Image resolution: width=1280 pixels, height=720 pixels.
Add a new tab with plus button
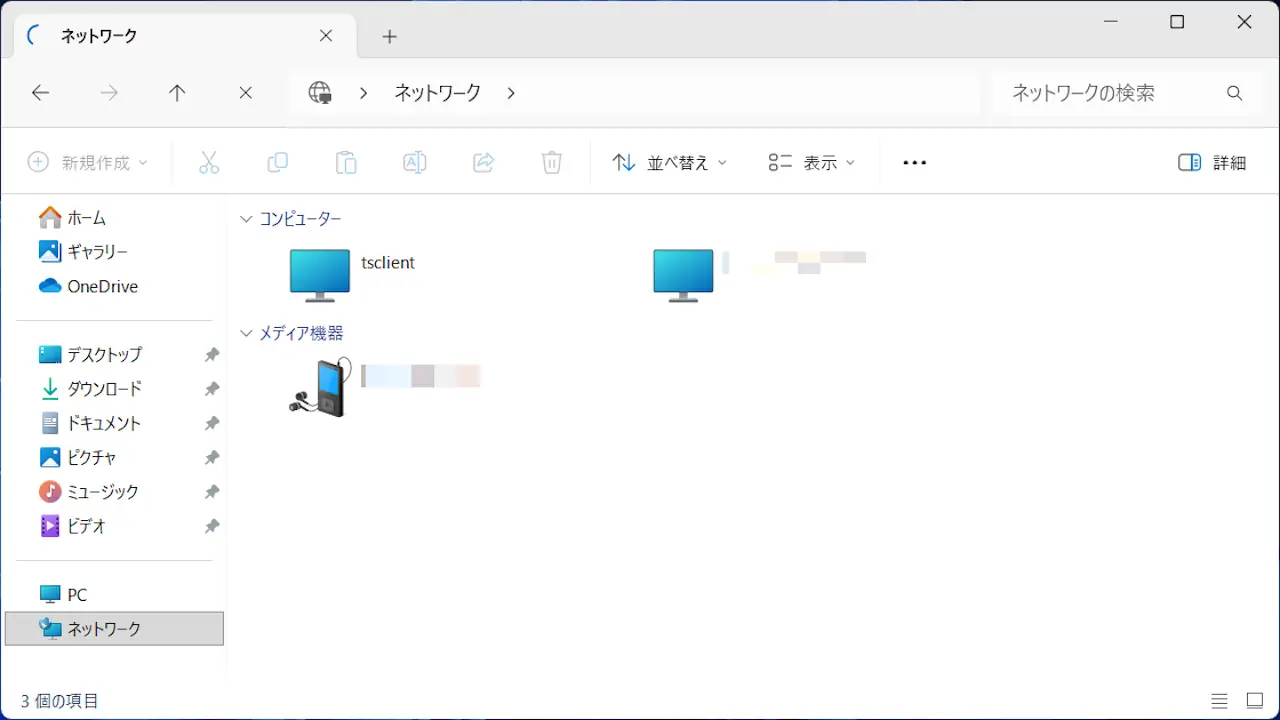point(390,37)
